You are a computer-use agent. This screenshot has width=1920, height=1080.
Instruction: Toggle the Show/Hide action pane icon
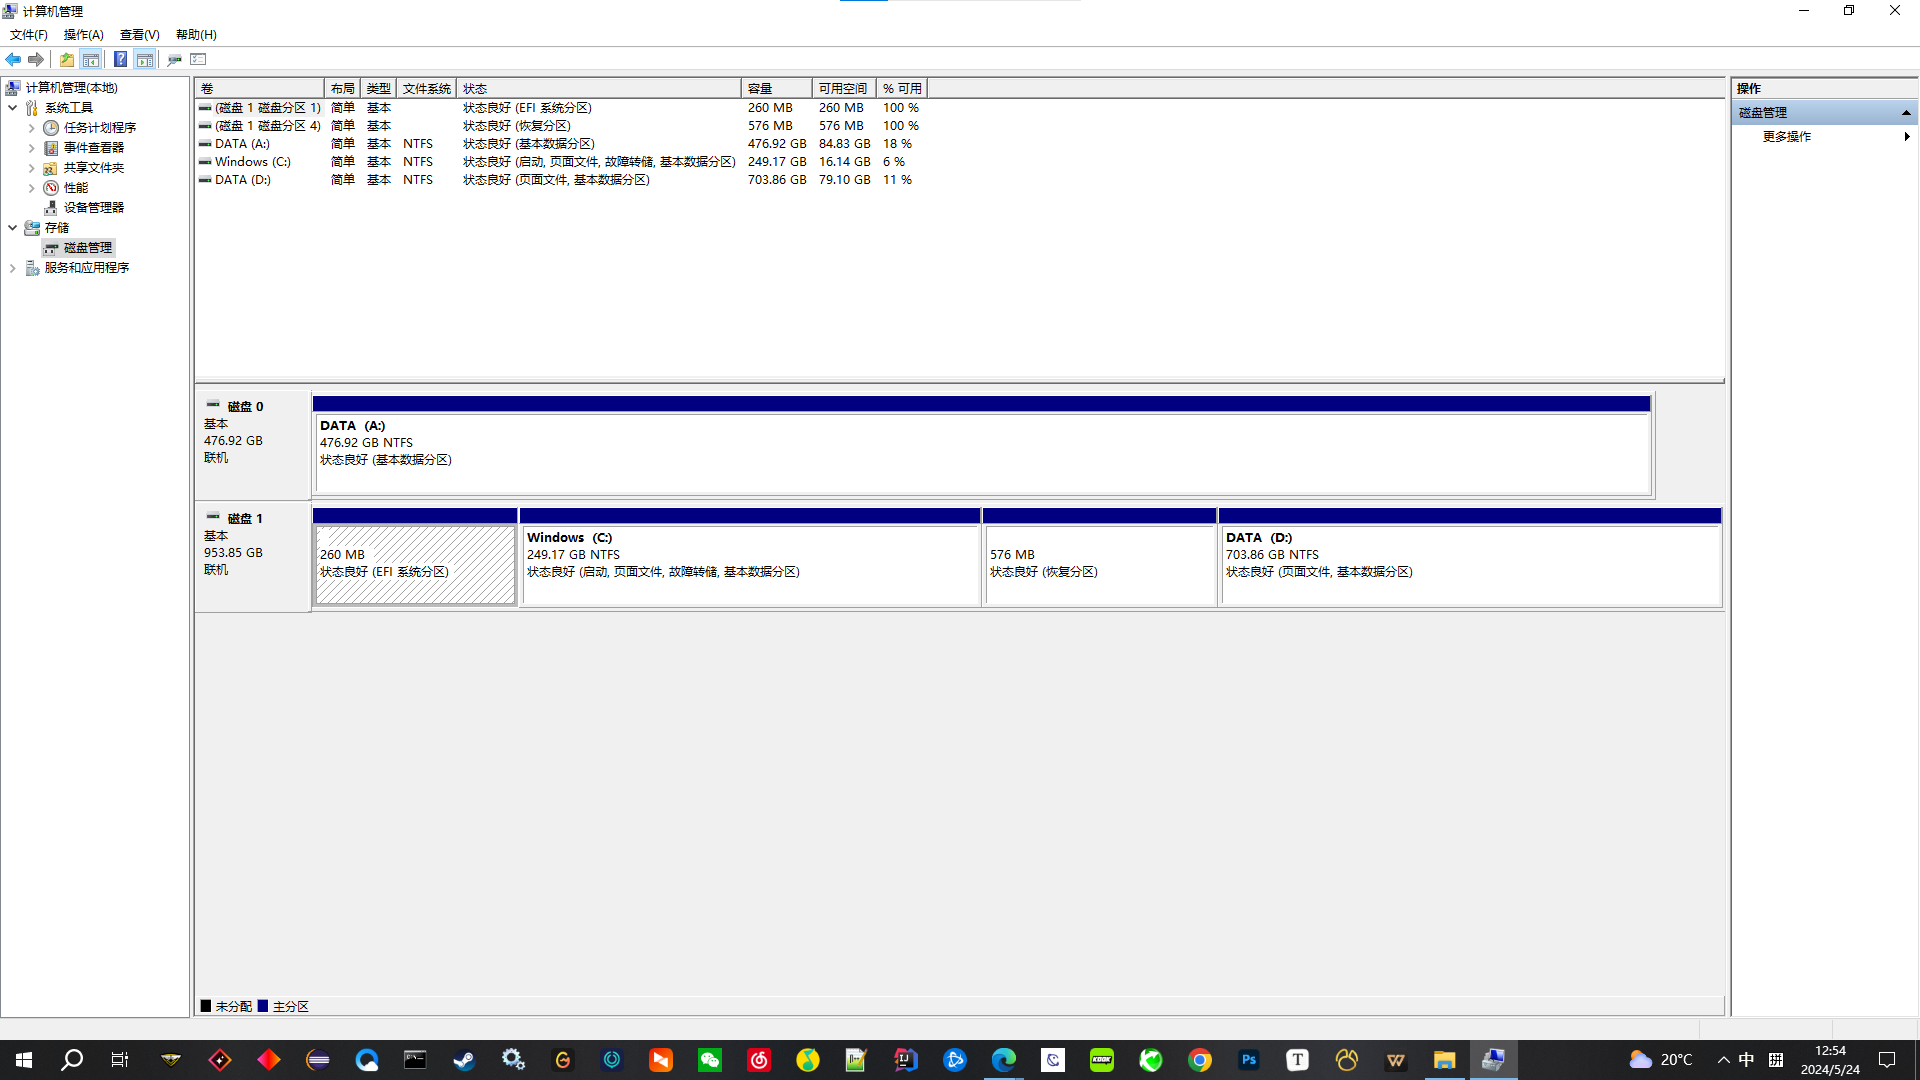145,59
